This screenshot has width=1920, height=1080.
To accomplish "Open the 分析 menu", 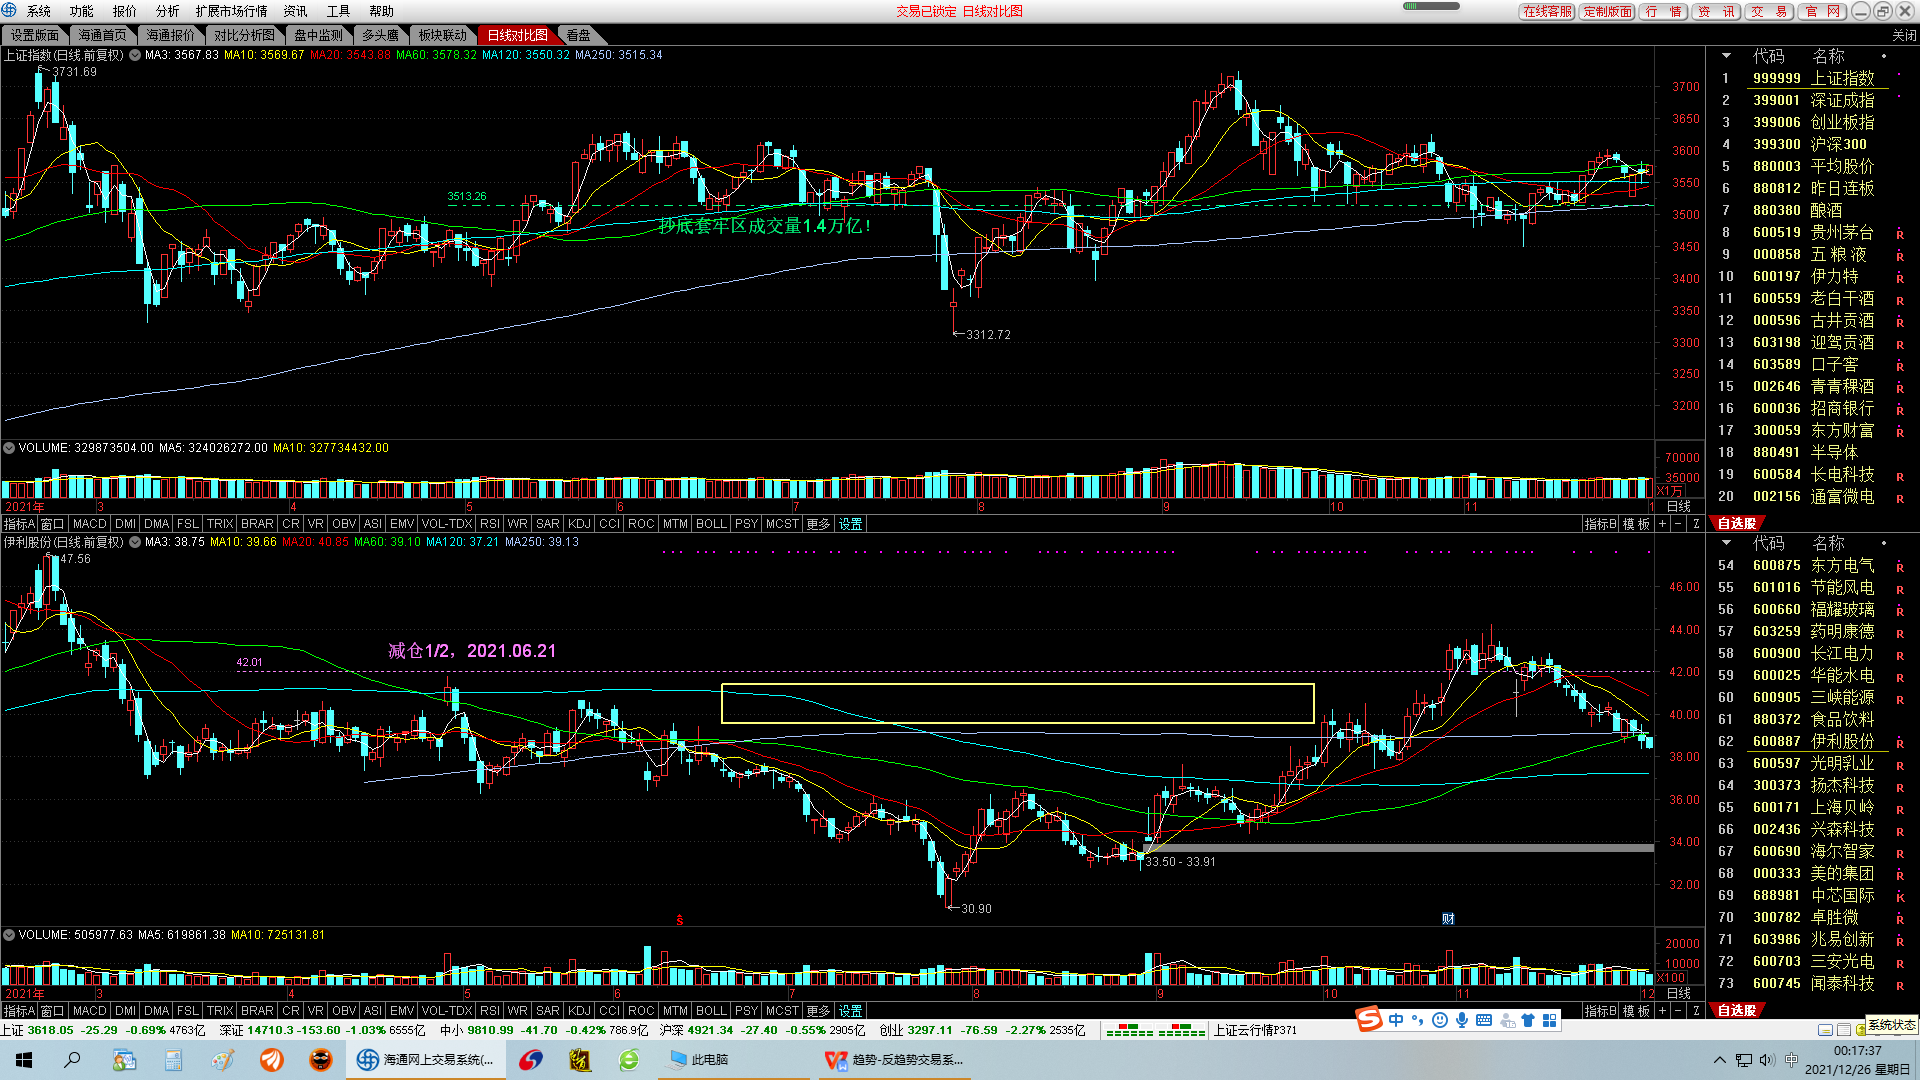I will pos(167,11).
